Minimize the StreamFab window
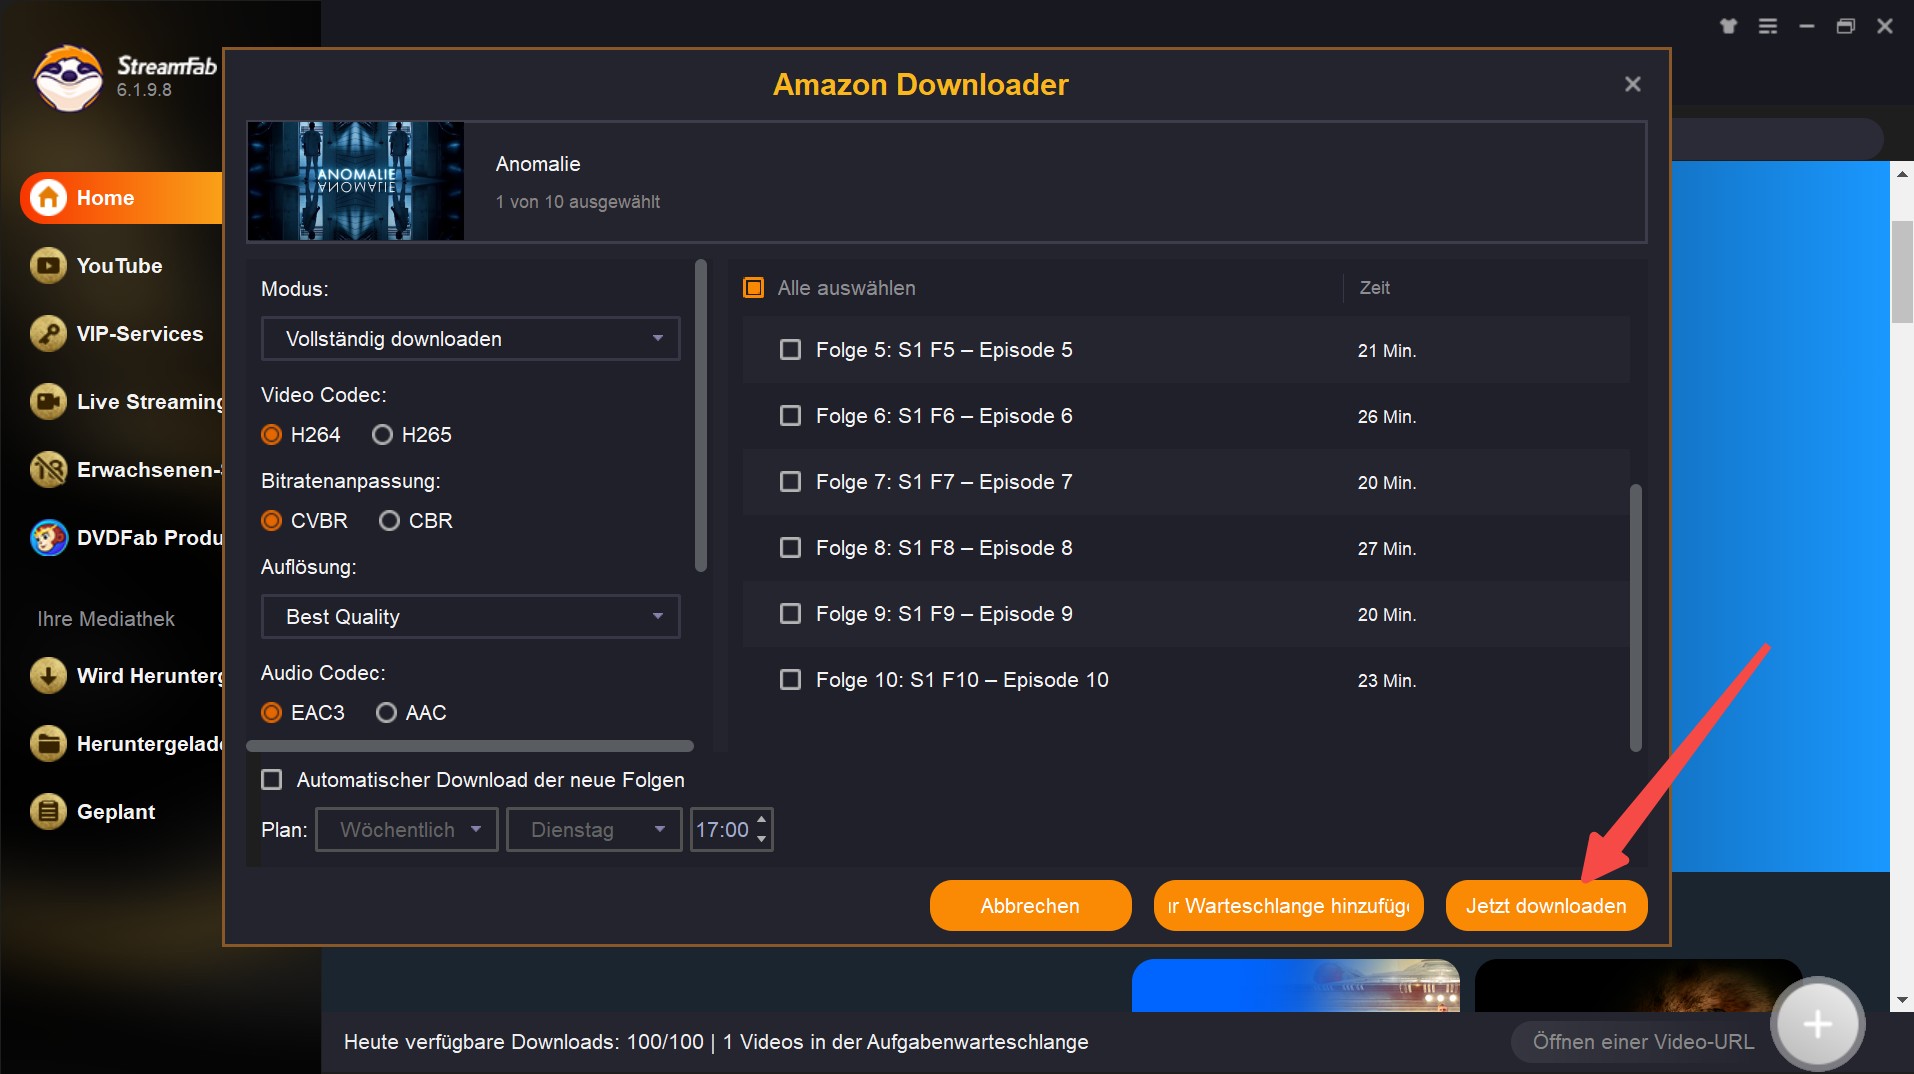 point(1807,27)
